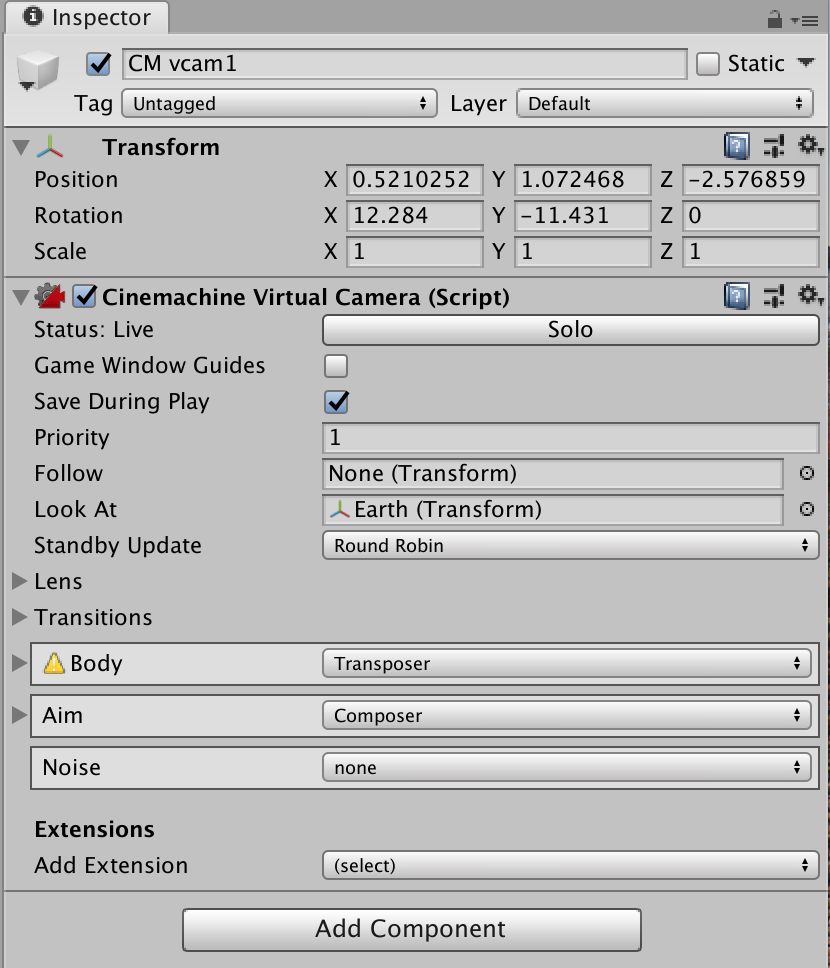Screen dimensions: 830x968
Task: Open the Tag dropdown showing Untagged
Action: pos(279,103)
